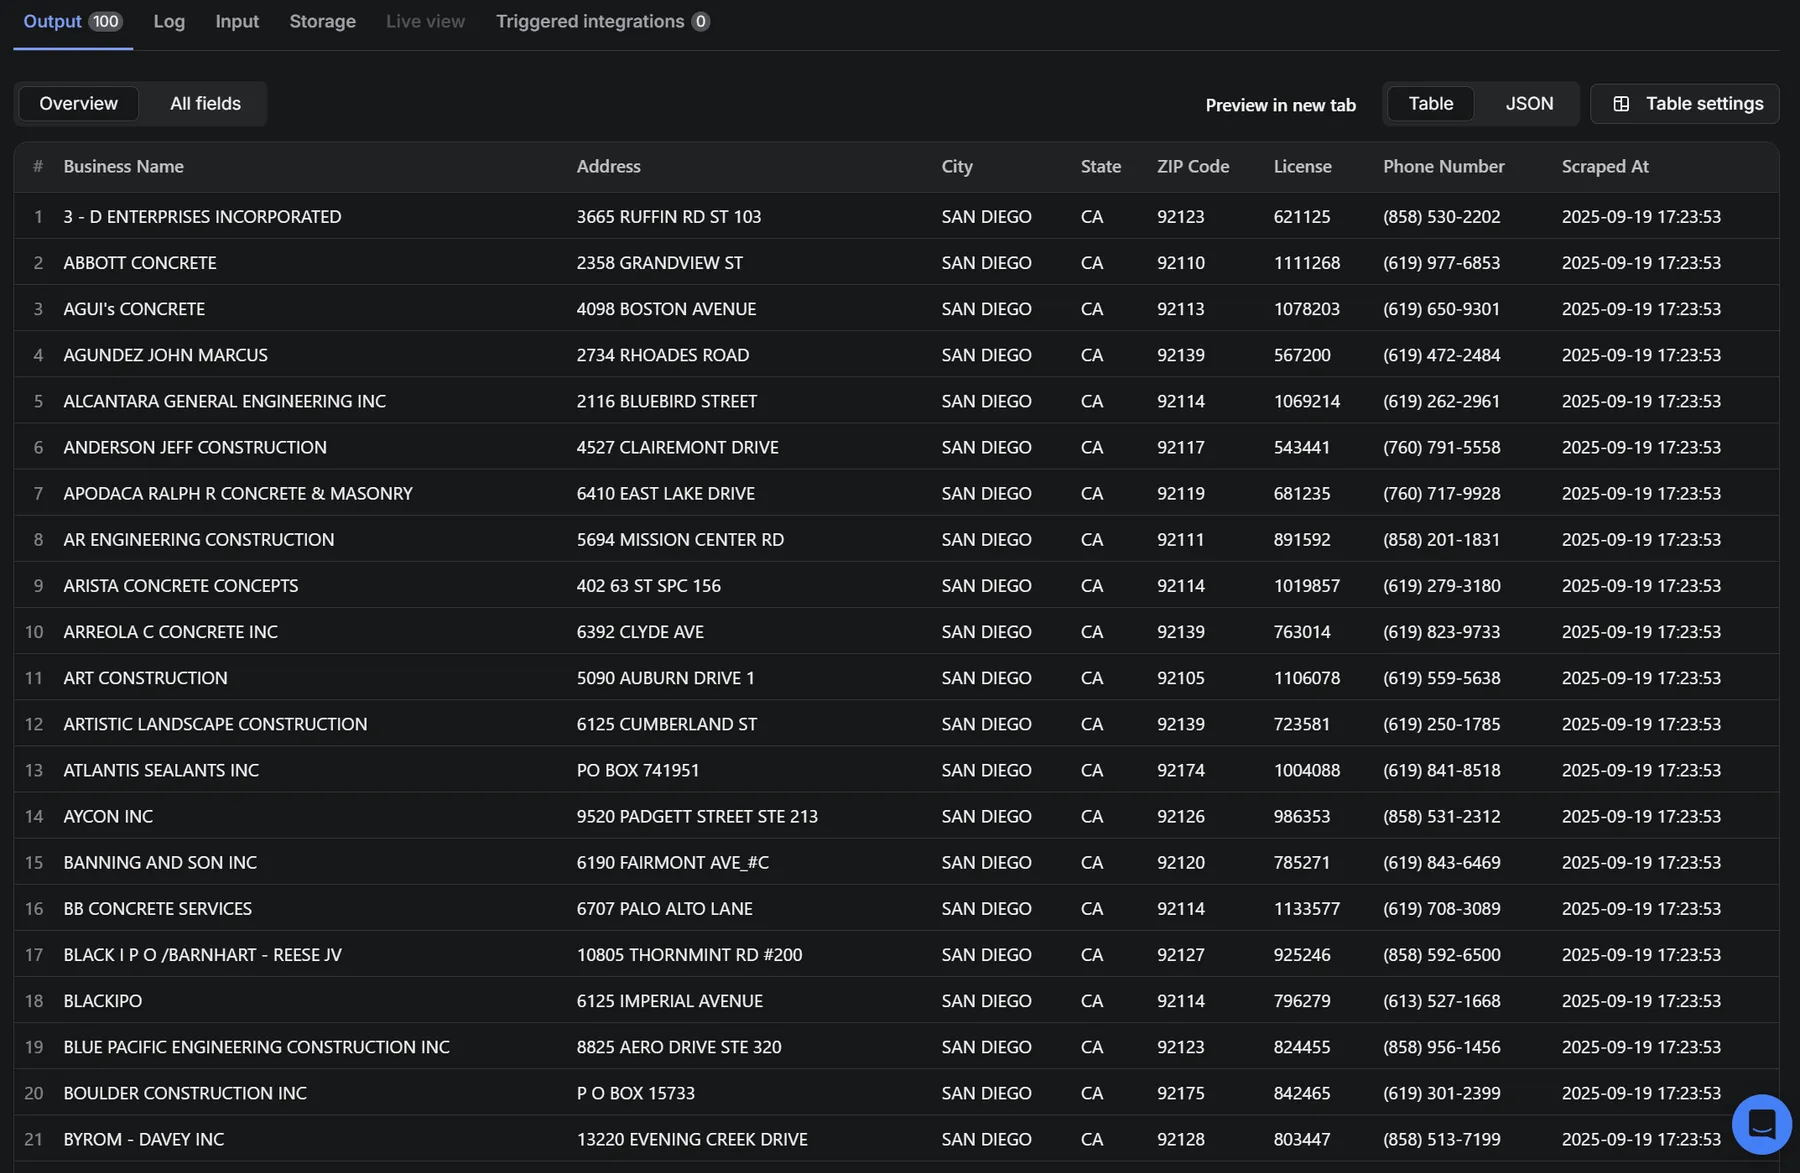Click the table grid icon in Table settings
Screen dimensions: 1800x1173
click(1621, 104)
